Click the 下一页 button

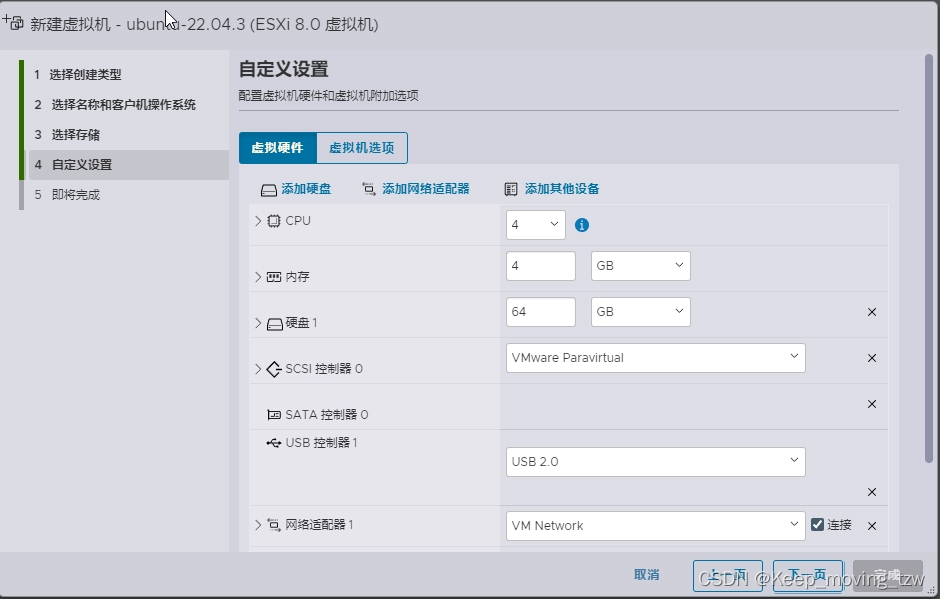click(x=808, y=575)
